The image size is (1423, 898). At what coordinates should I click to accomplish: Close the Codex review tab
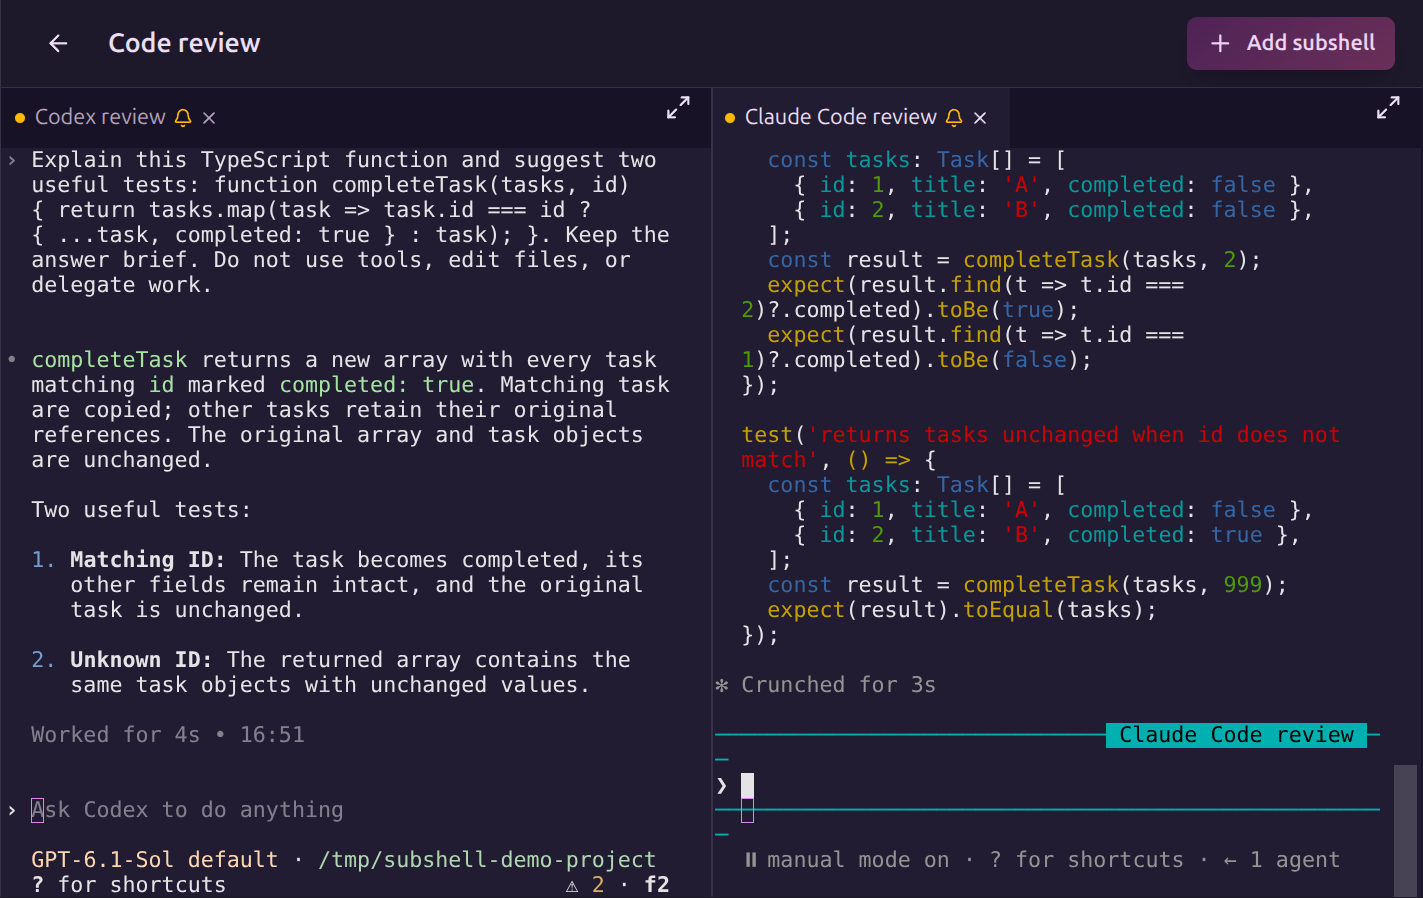209,118
